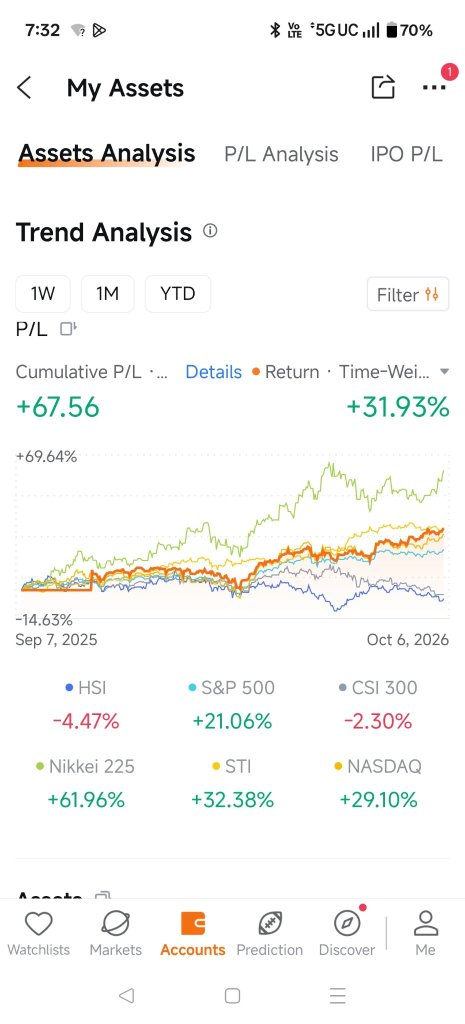Open Watchlists heart icon in bottom bar
This screenshot has width=465, height=1024.
pos(39,924)
